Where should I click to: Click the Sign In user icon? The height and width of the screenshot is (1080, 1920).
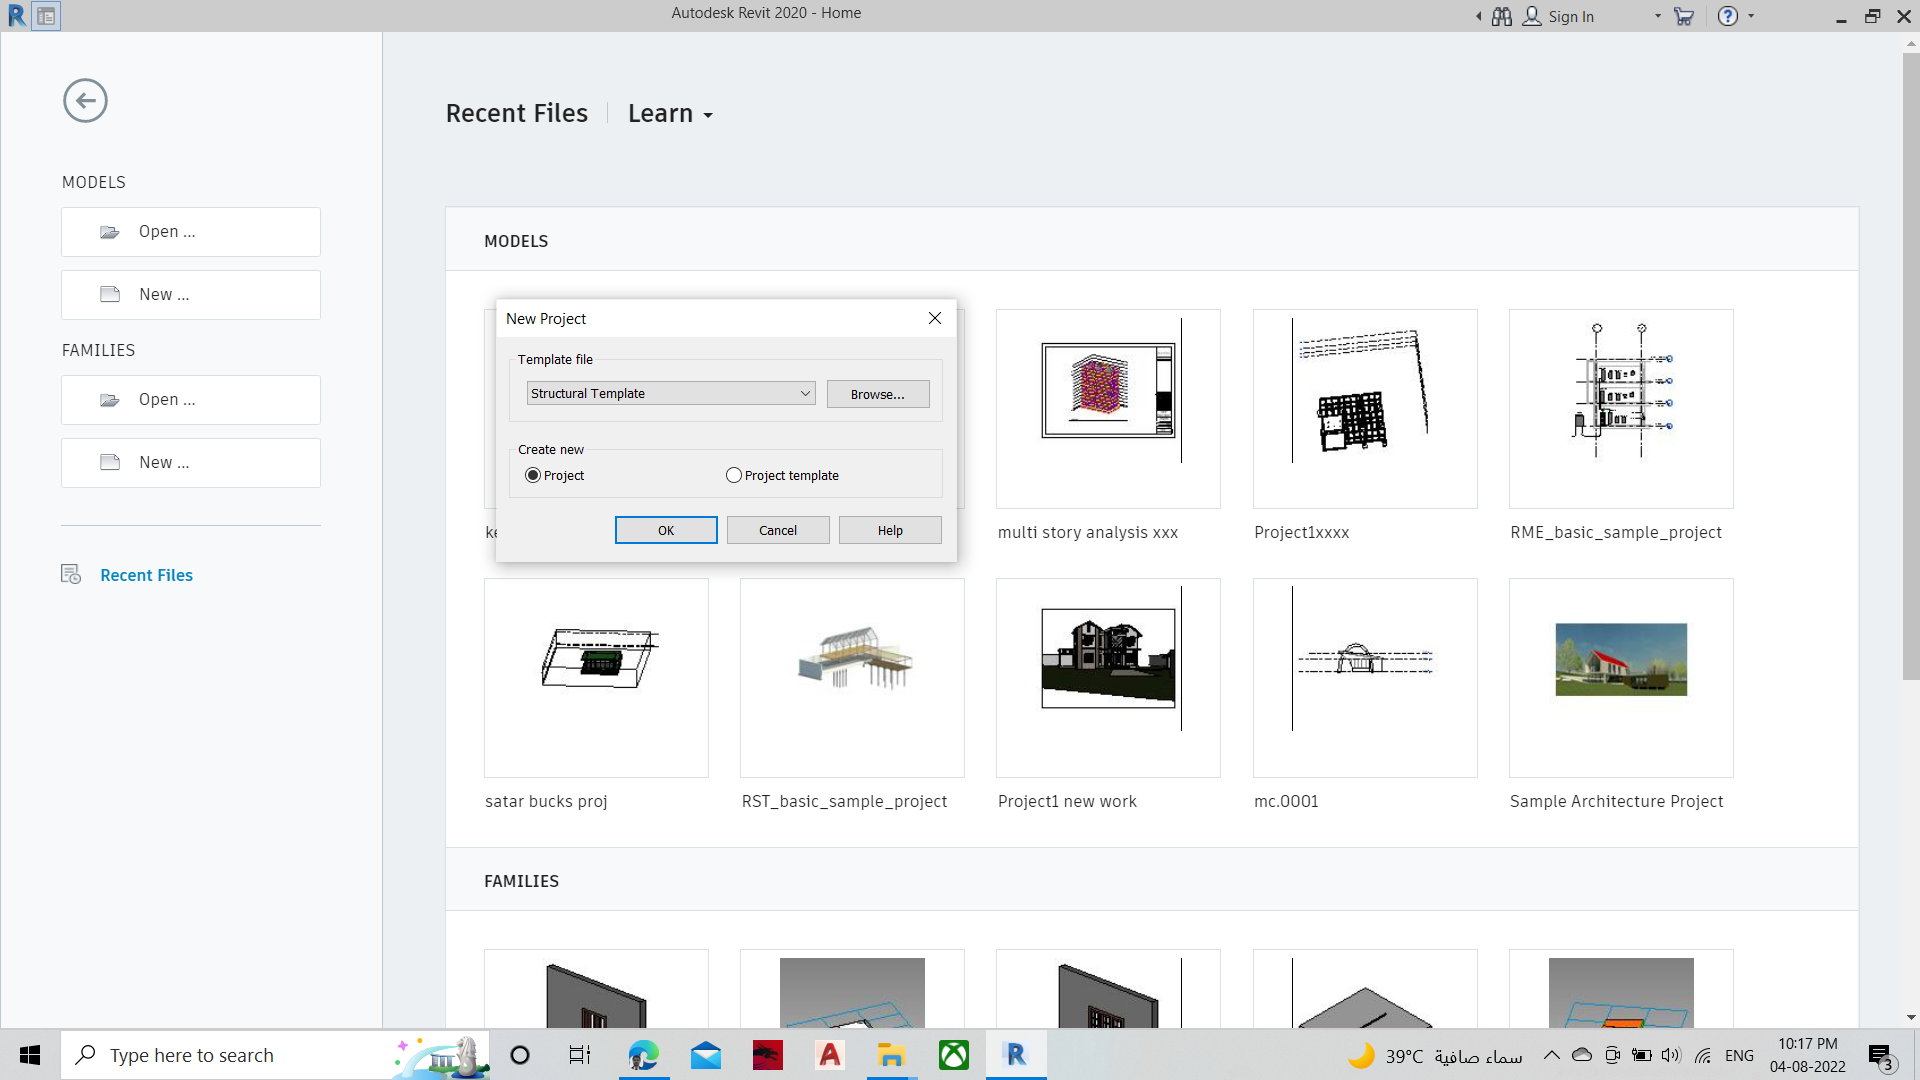(x=1532, y=16)
